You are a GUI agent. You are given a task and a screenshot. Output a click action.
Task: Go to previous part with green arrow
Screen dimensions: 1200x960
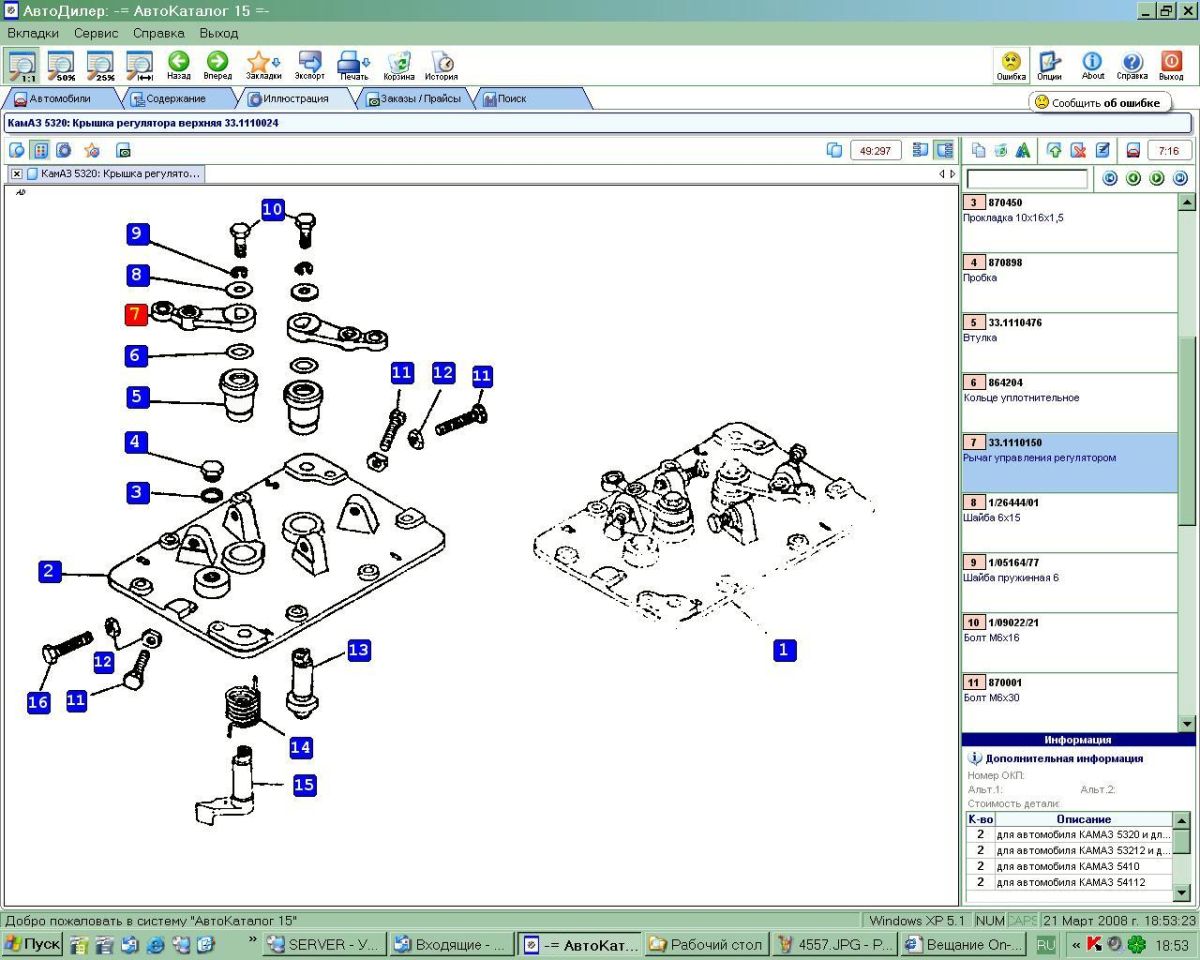pyautogui.click(x=1133, y=179)
